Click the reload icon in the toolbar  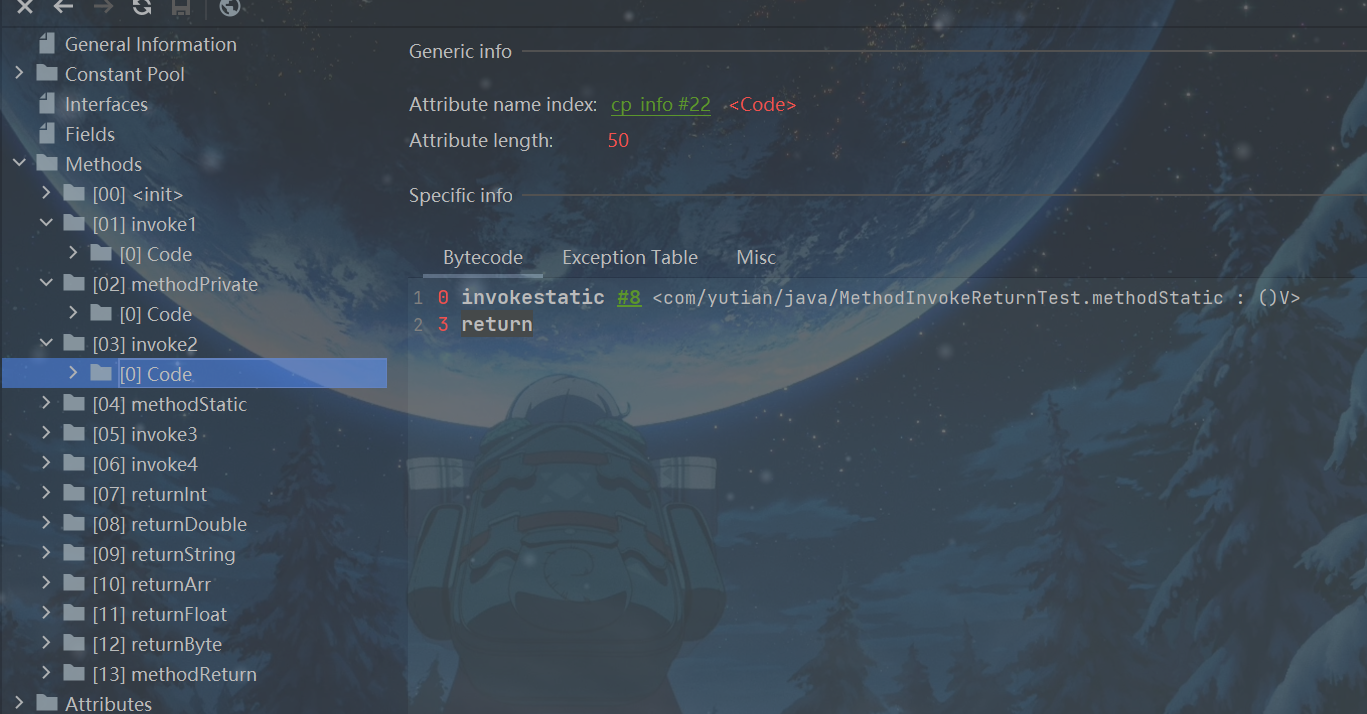(x=142, y=7)
